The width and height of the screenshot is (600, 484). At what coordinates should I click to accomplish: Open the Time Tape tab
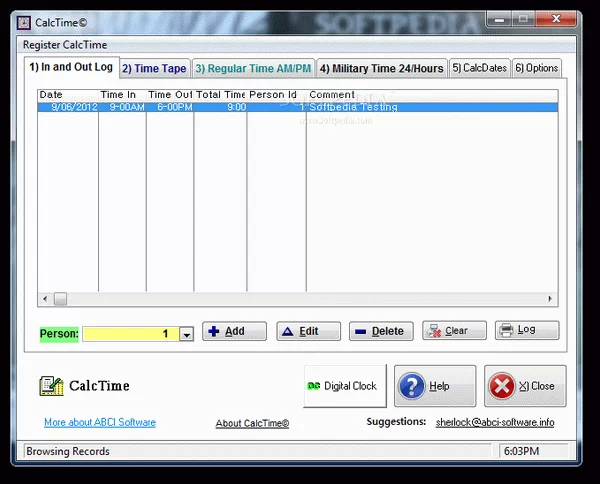[x=154, y=68]
